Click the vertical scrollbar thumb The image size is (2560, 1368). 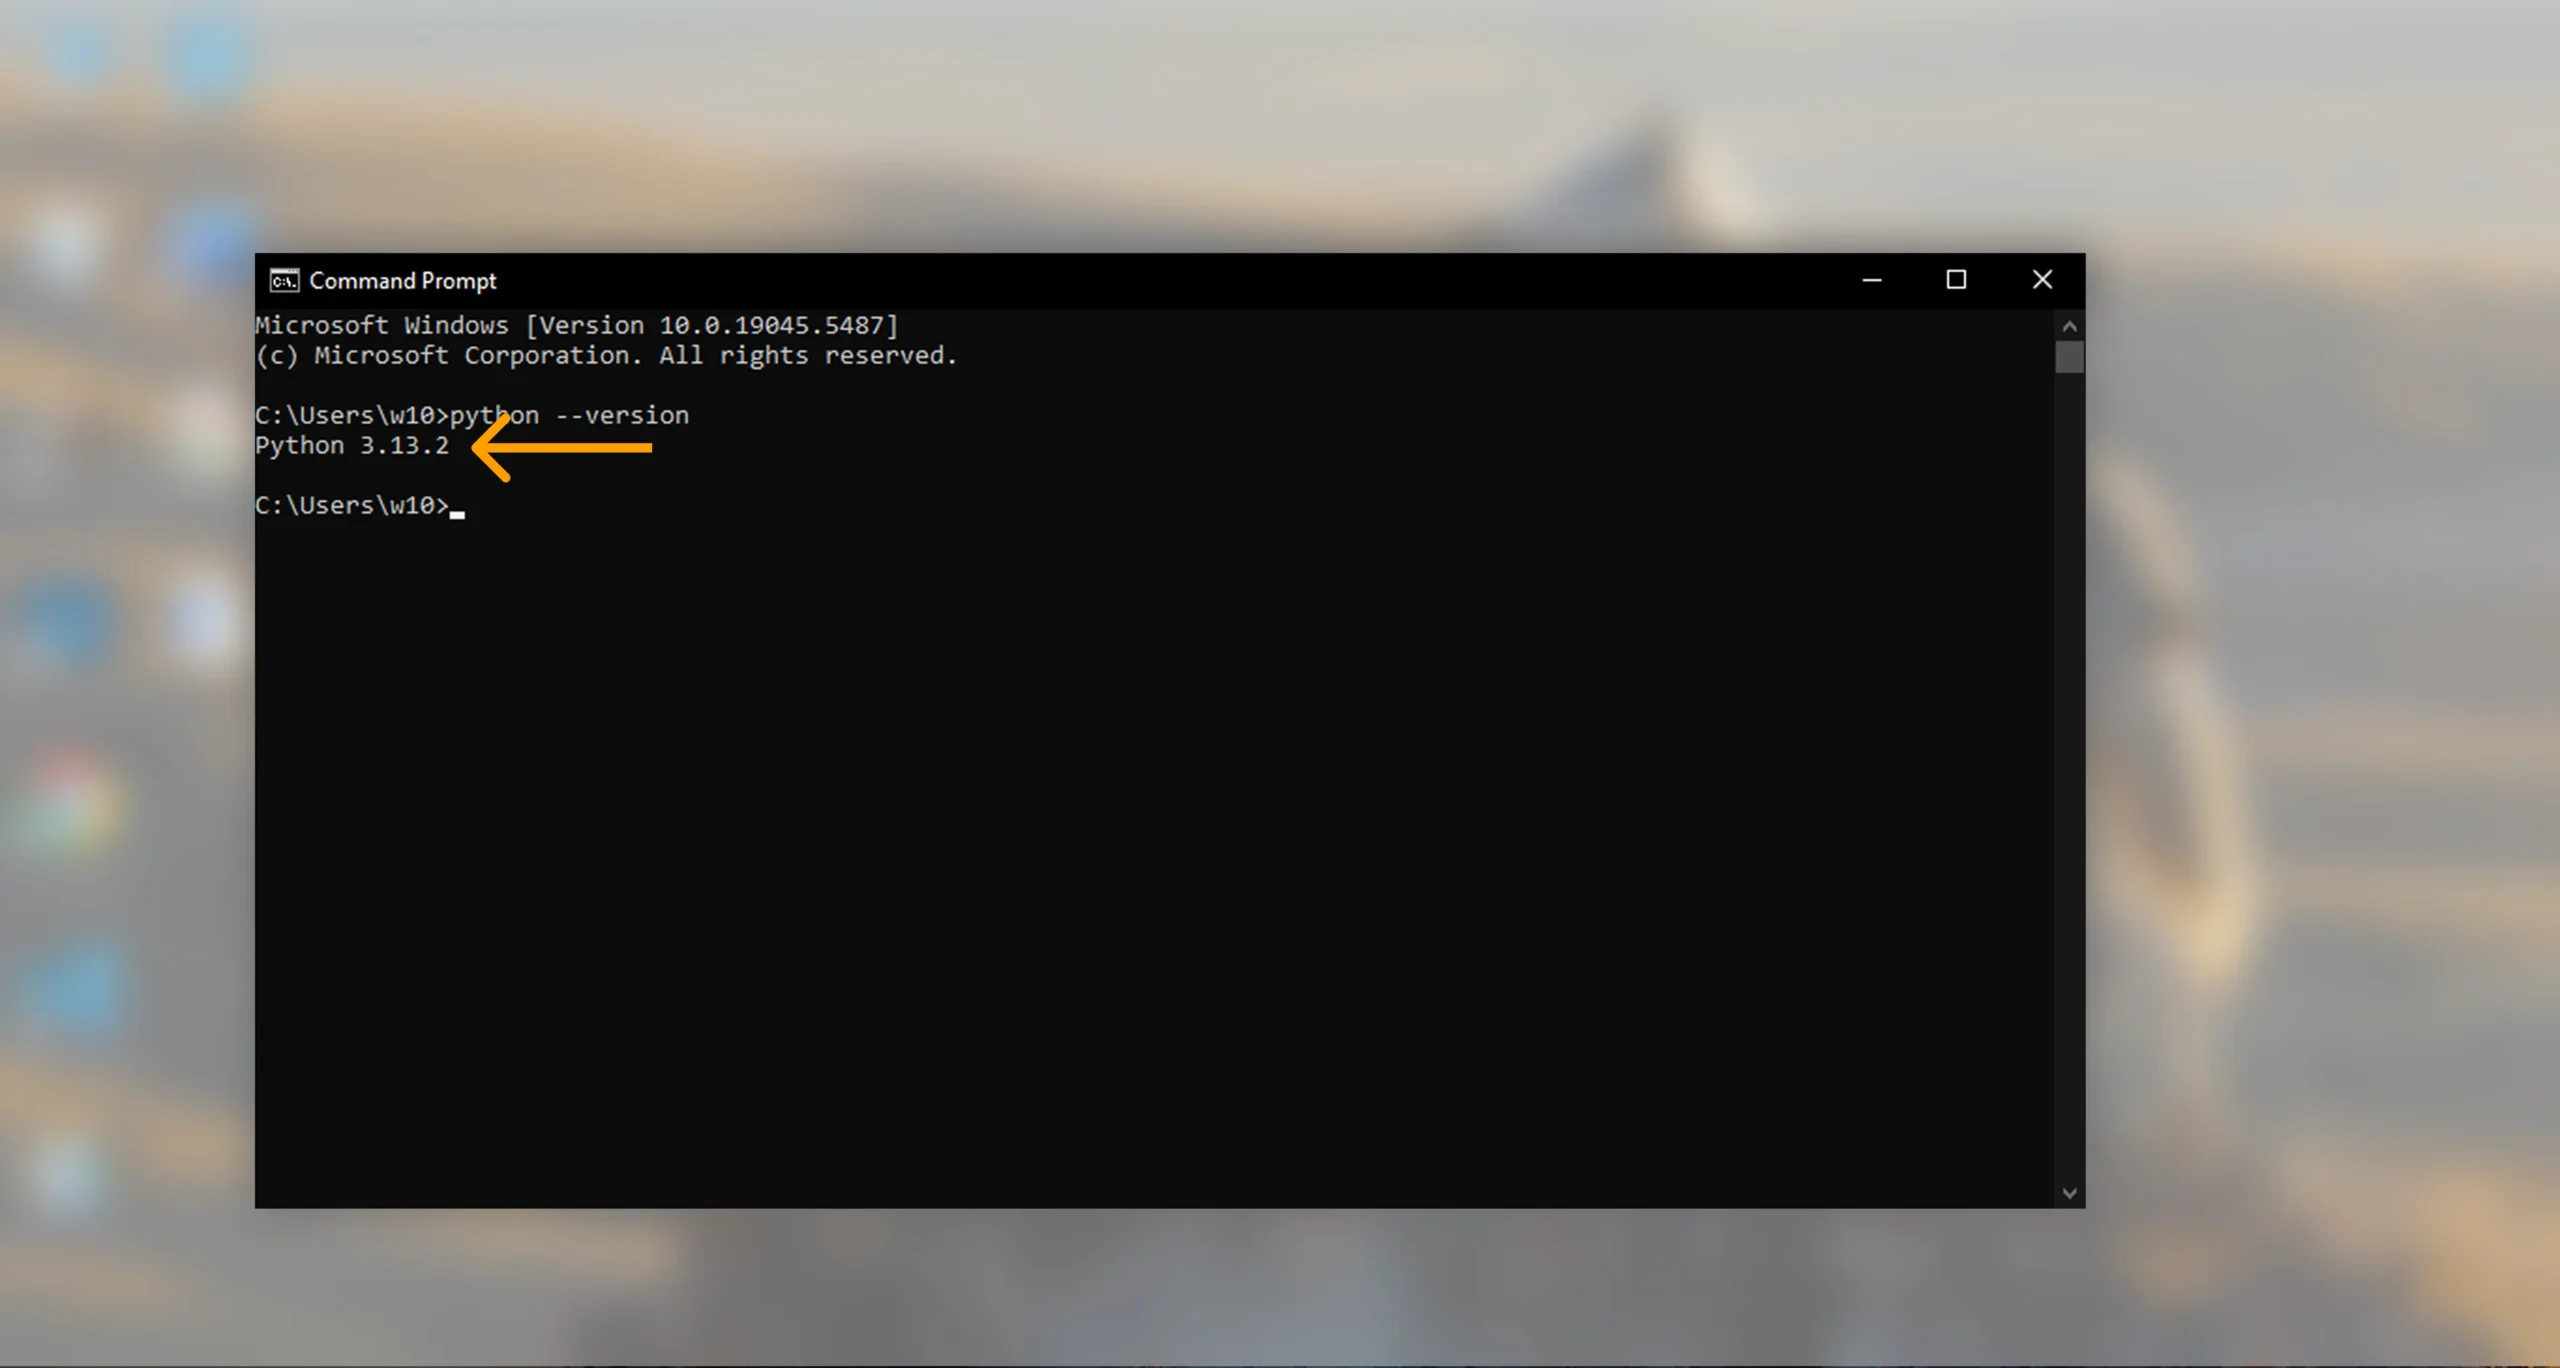click(2069, 357)
